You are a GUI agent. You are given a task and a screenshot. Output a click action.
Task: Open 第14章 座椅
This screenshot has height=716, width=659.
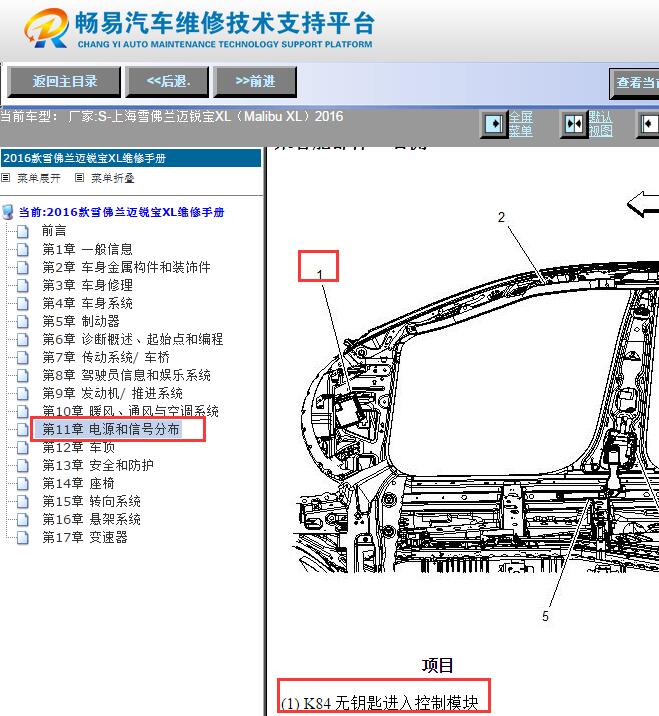[78, 484]
